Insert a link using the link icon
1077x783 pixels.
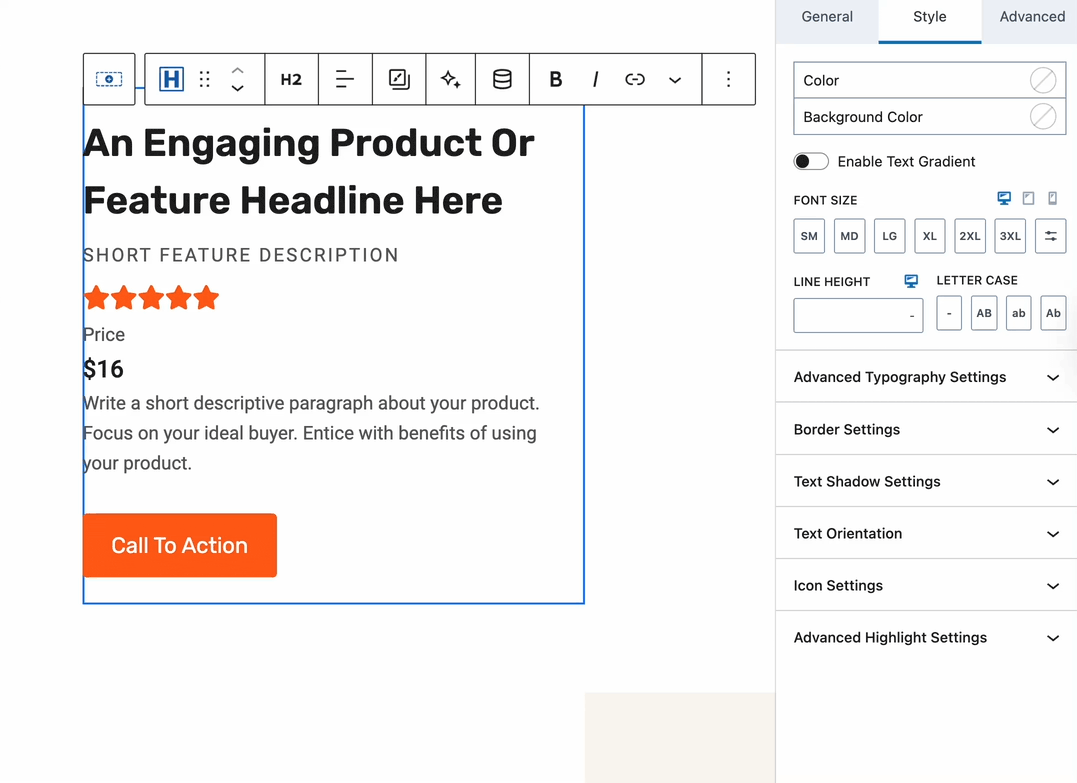coord(635,80)
